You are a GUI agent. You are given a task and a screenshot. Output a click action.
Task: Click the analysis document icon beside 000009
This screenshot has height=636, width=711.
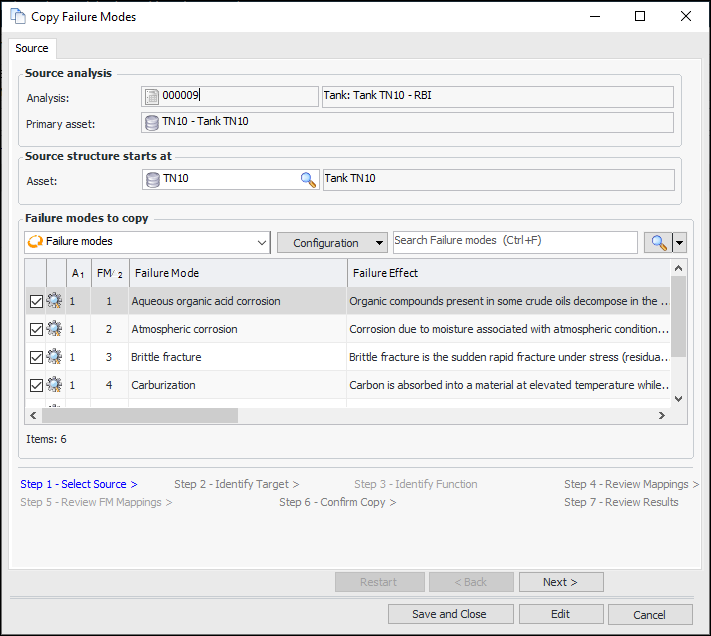click(x=152, y=97)
